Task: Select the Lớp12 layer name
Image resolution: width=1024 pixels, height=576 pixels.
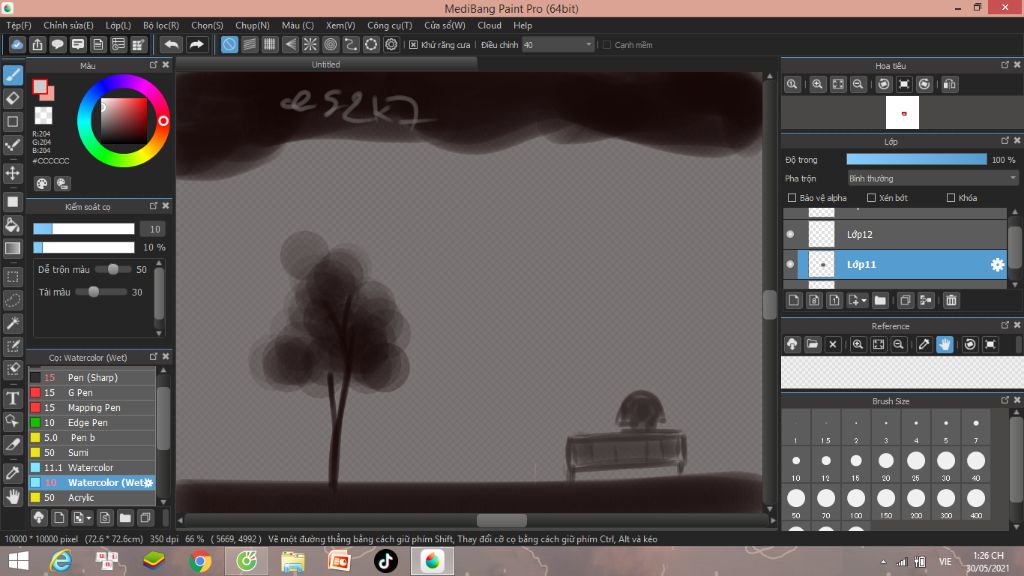Action: [859, 234]
